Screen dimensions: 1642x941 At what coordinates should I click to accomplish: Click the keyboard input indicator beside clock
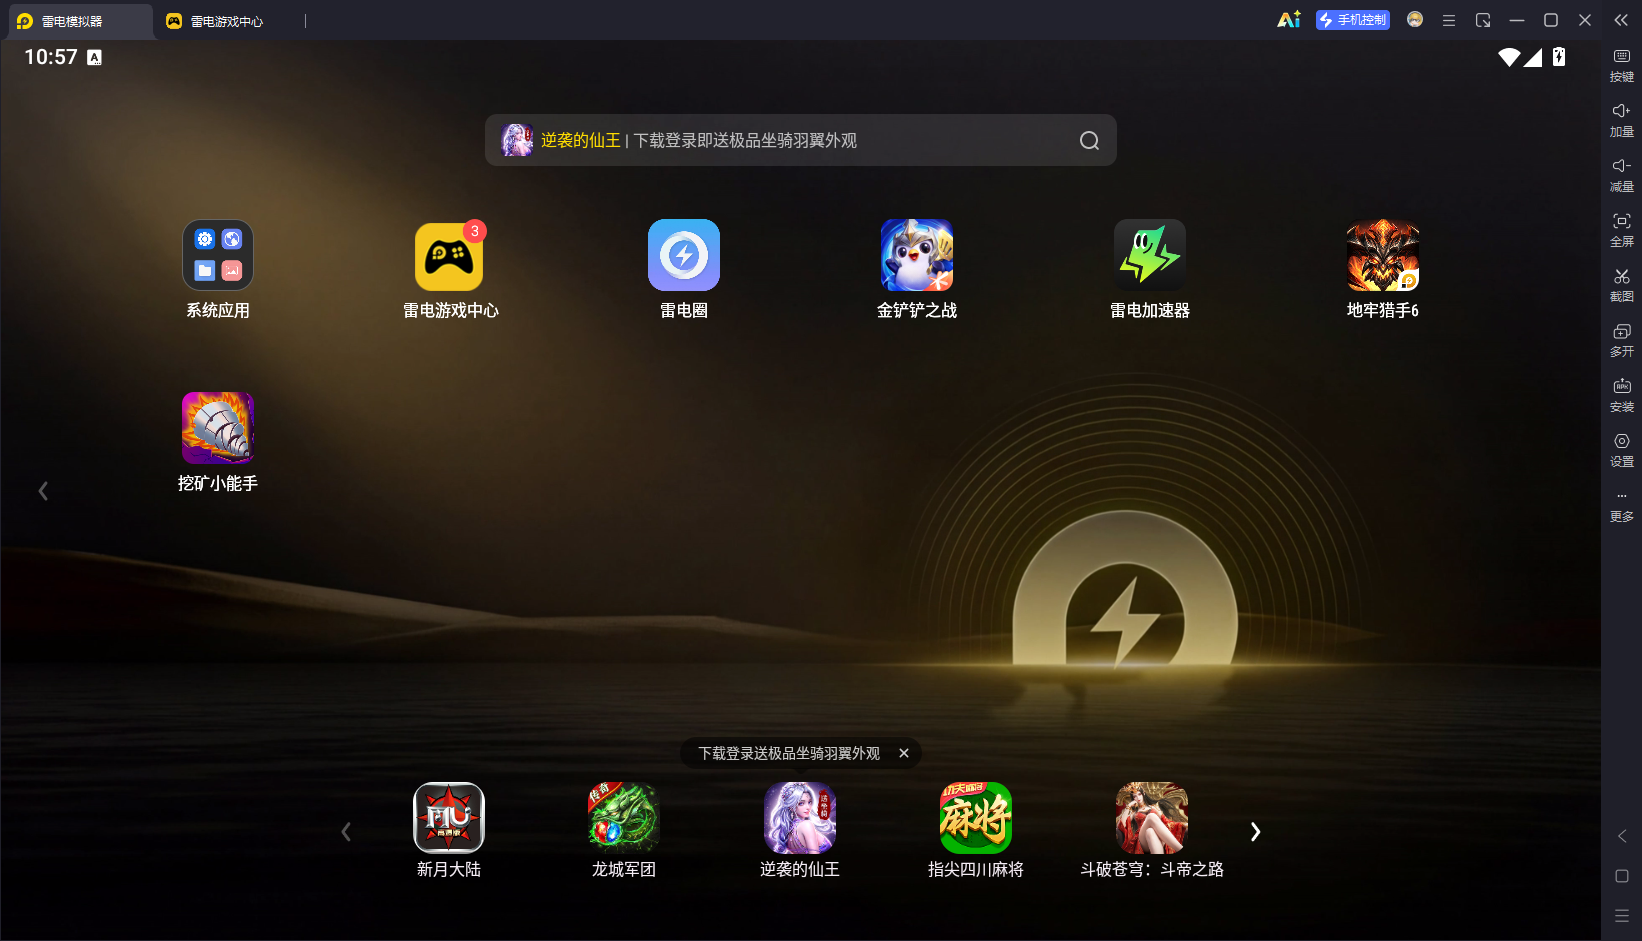94,57
